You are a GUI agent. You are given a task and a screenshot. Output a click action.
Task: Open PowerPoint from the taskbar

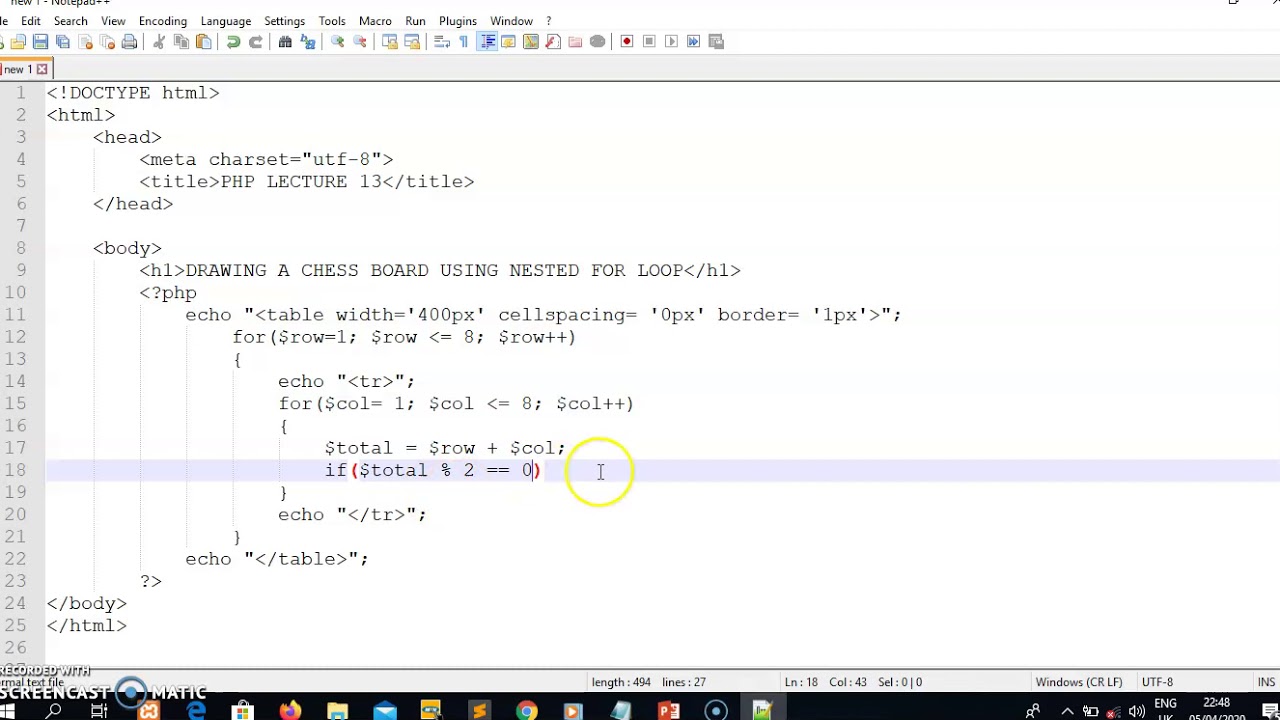coord(668,711)
